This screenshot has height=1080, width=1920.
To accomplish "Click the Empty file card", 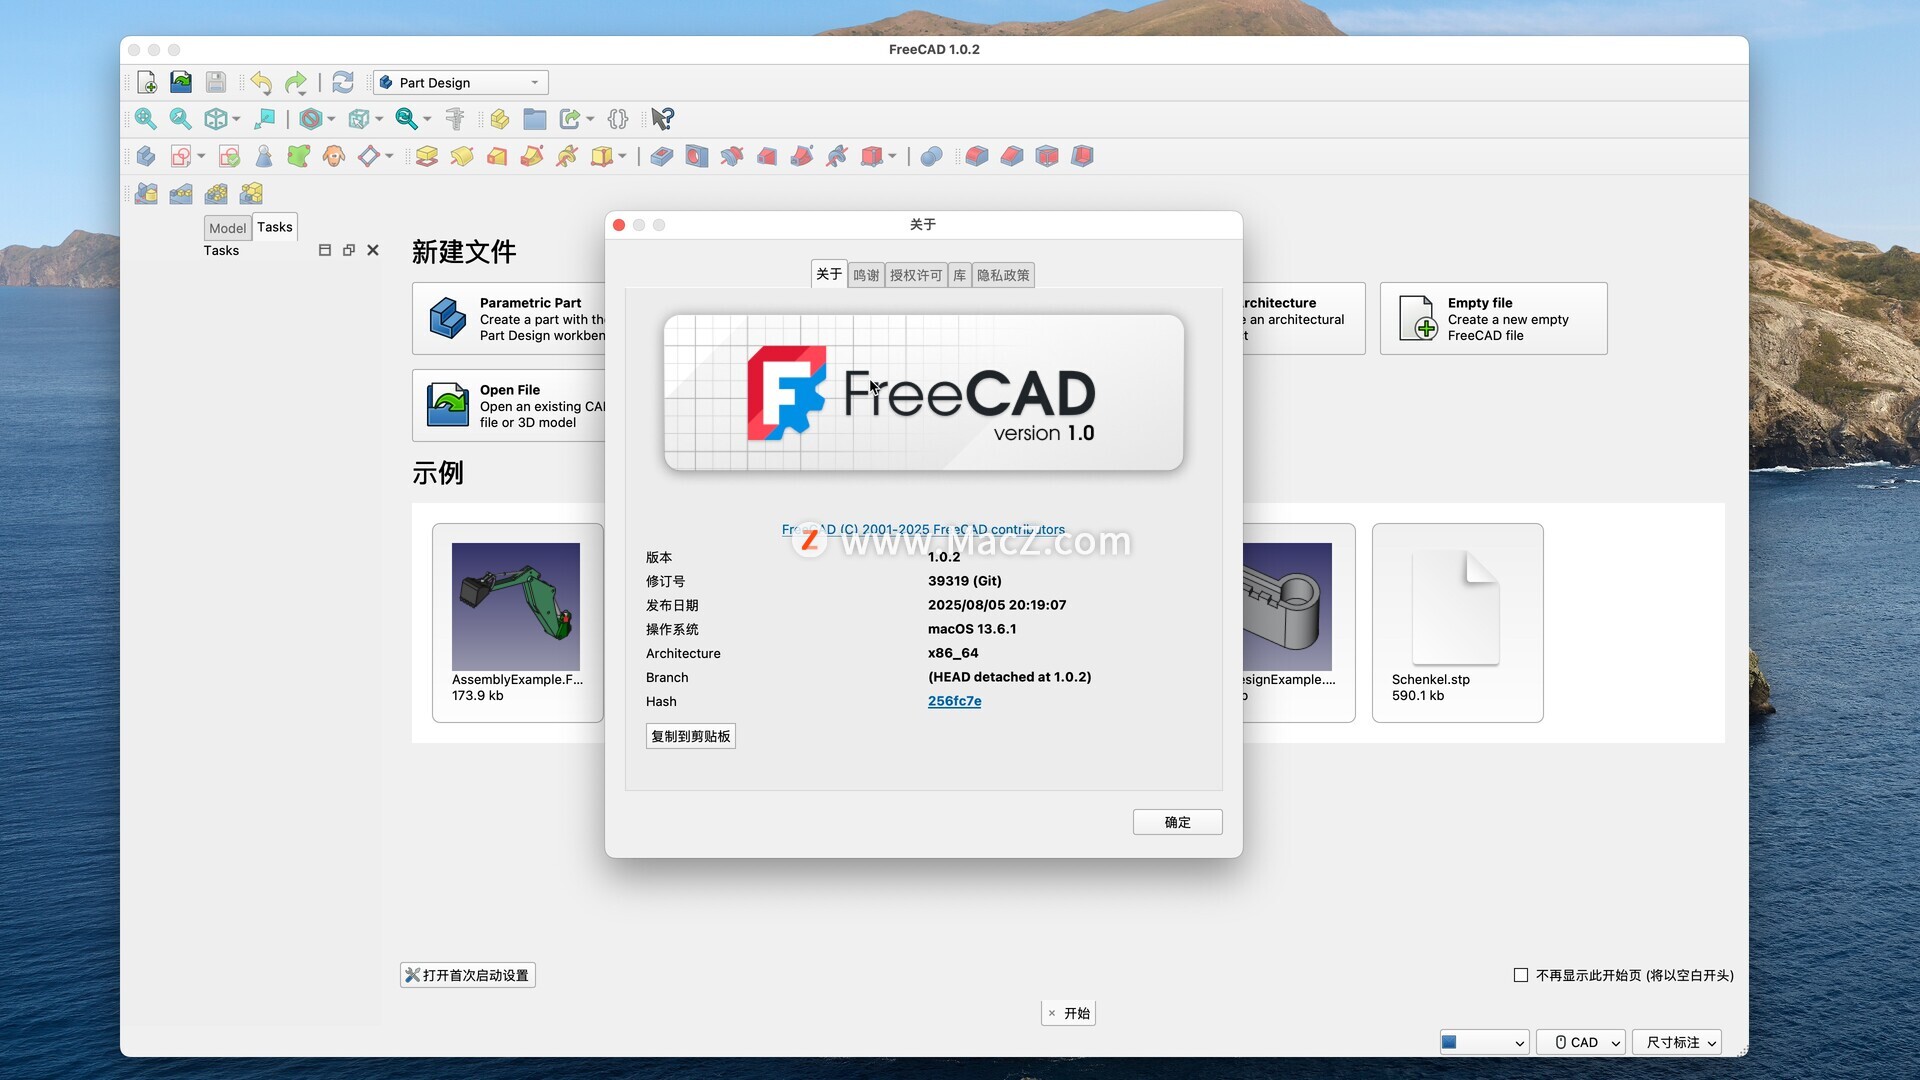I will point(1493,318).
